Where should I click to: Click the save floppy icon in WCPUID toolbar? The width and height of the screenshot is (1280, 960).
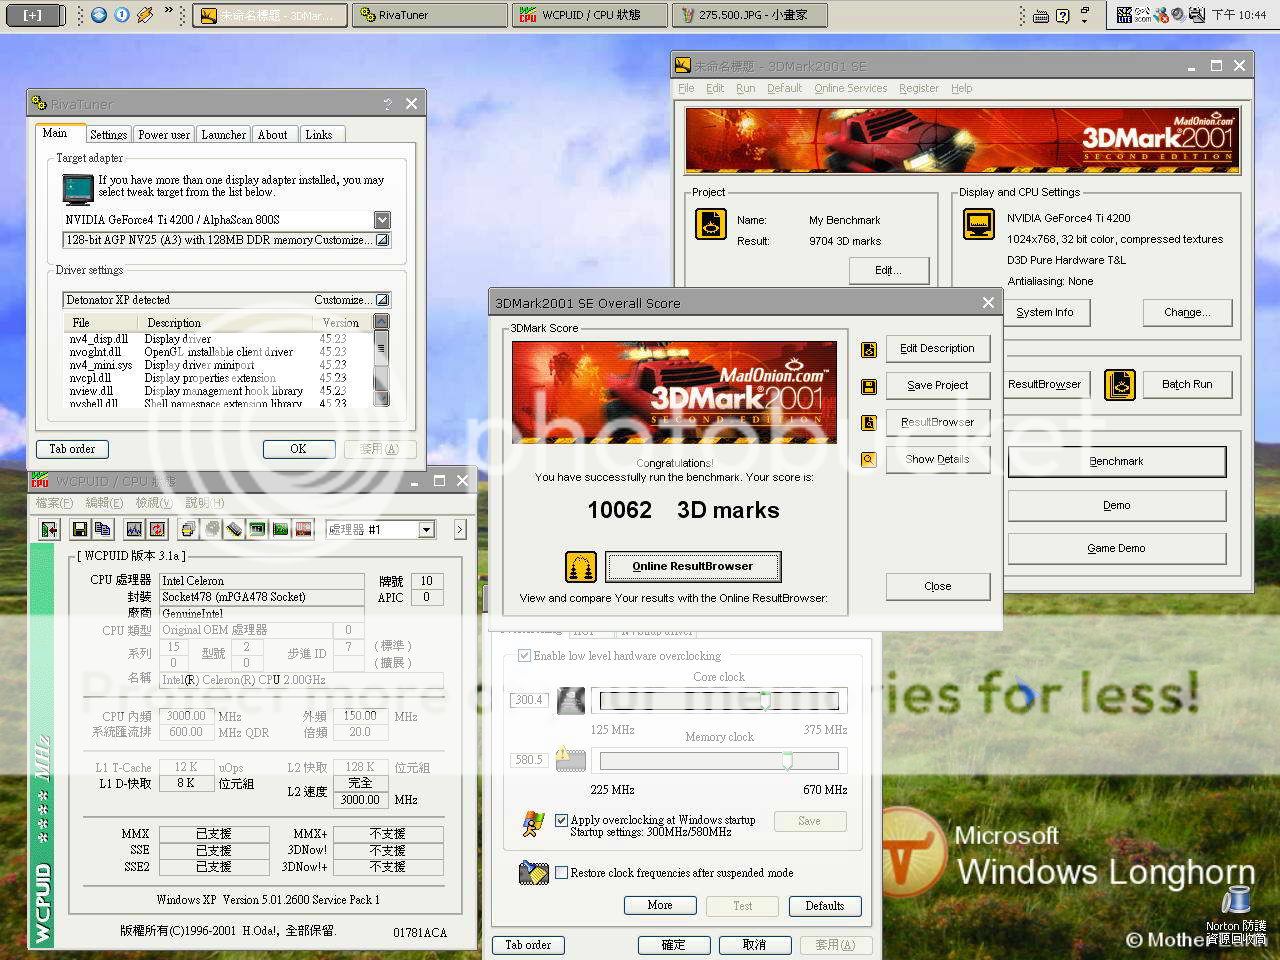coord(79,530)
